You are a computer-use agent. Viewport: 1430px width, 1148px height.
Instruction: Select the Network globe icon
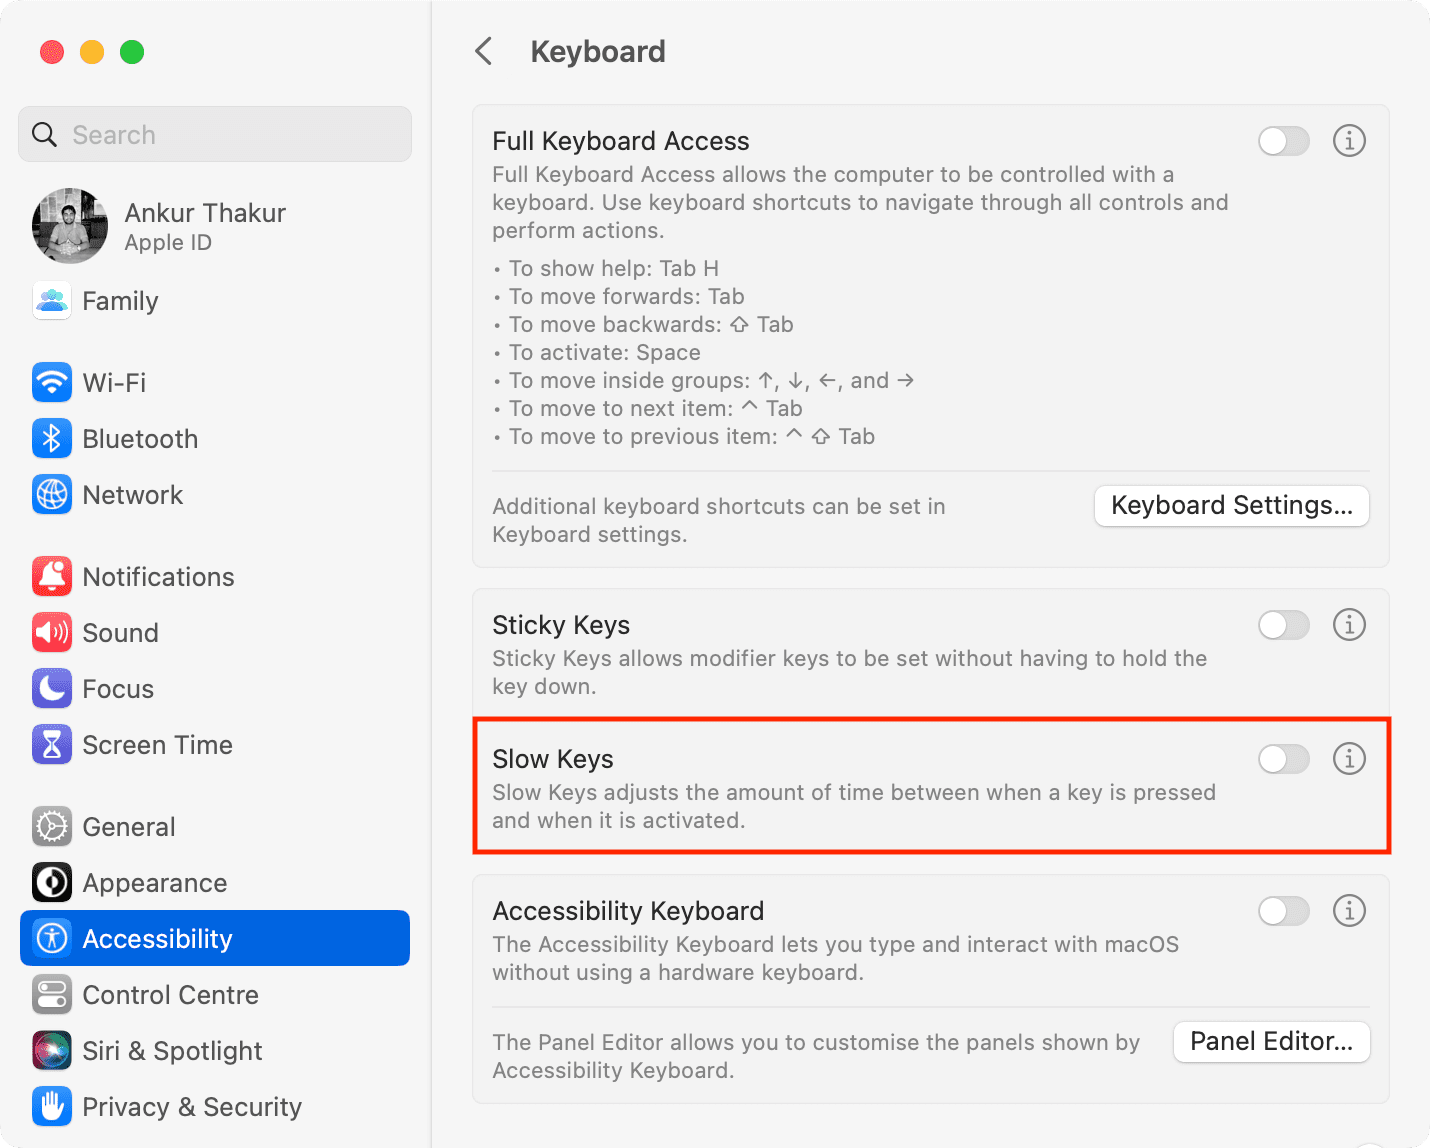[52, 494]
